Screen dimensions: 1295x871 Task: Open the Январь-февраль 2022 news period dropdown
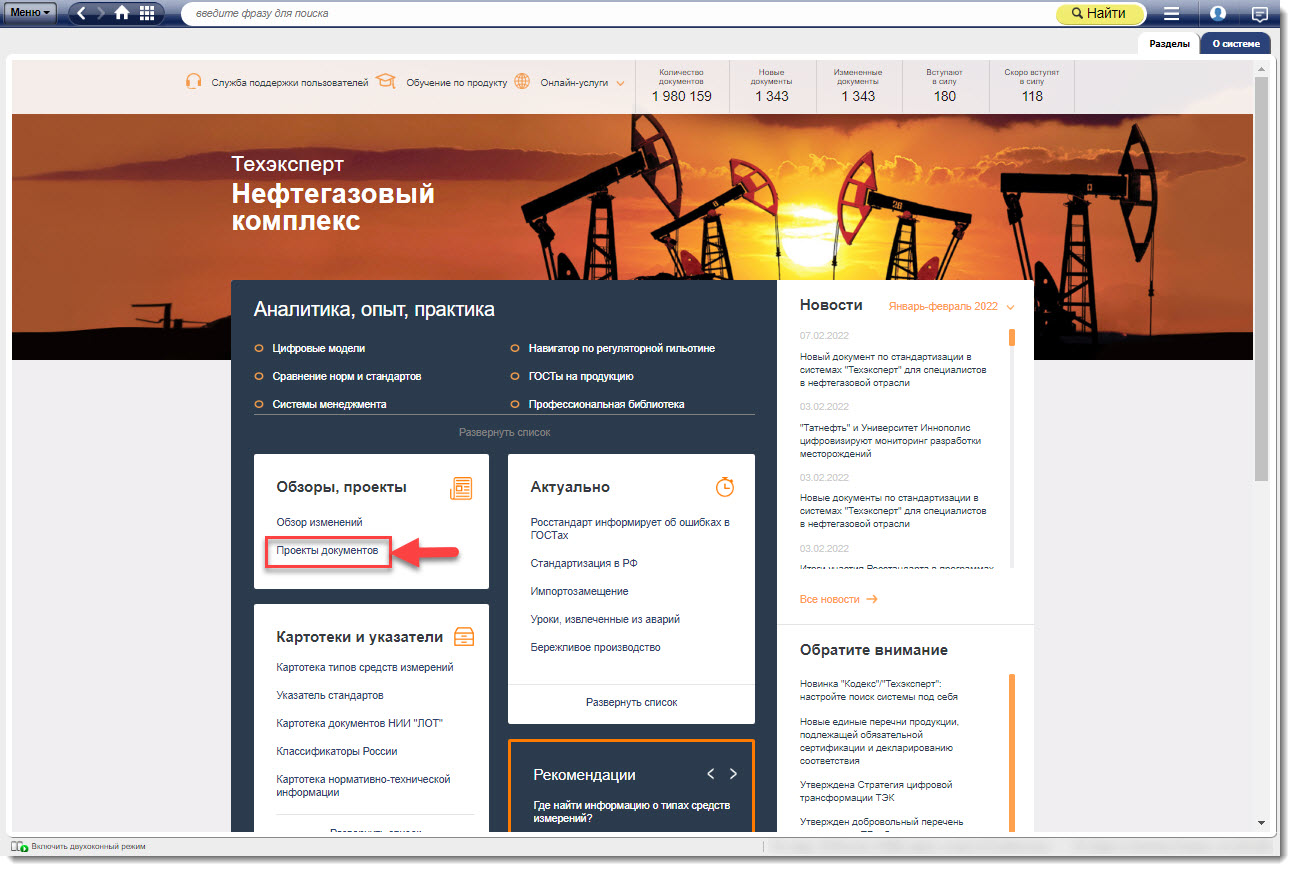click(951, 306)
